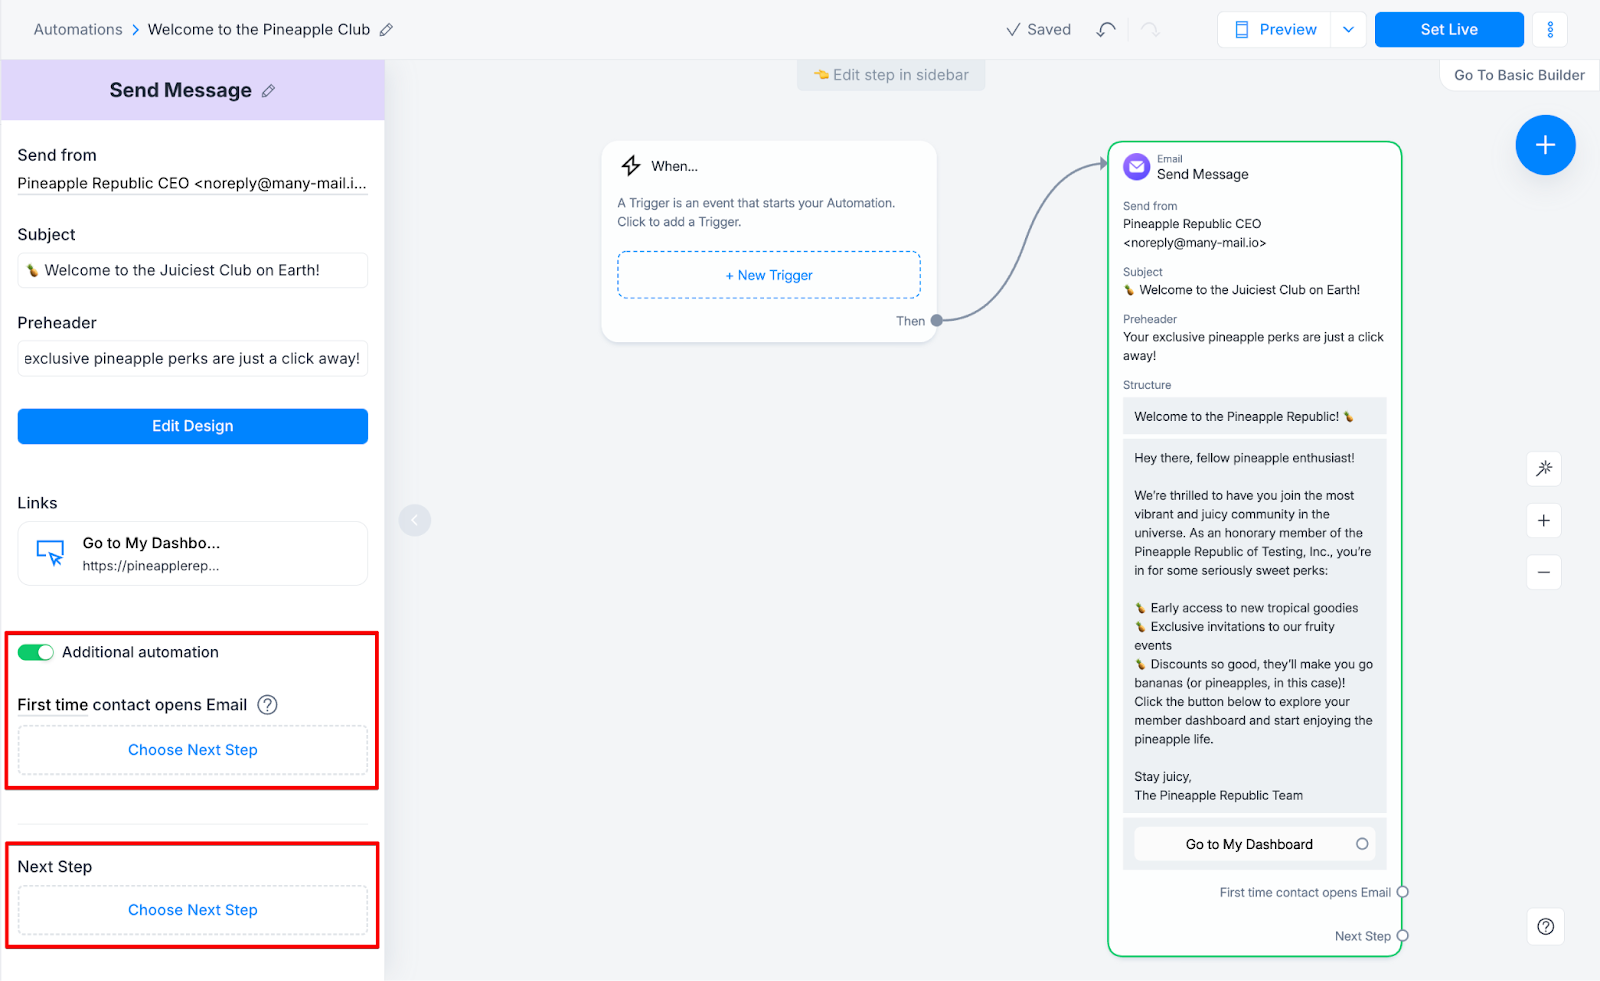Click the Subject input field
The height and width of the screenshot is (981, 1600).
pyautogui.click(x=192, y=270)
